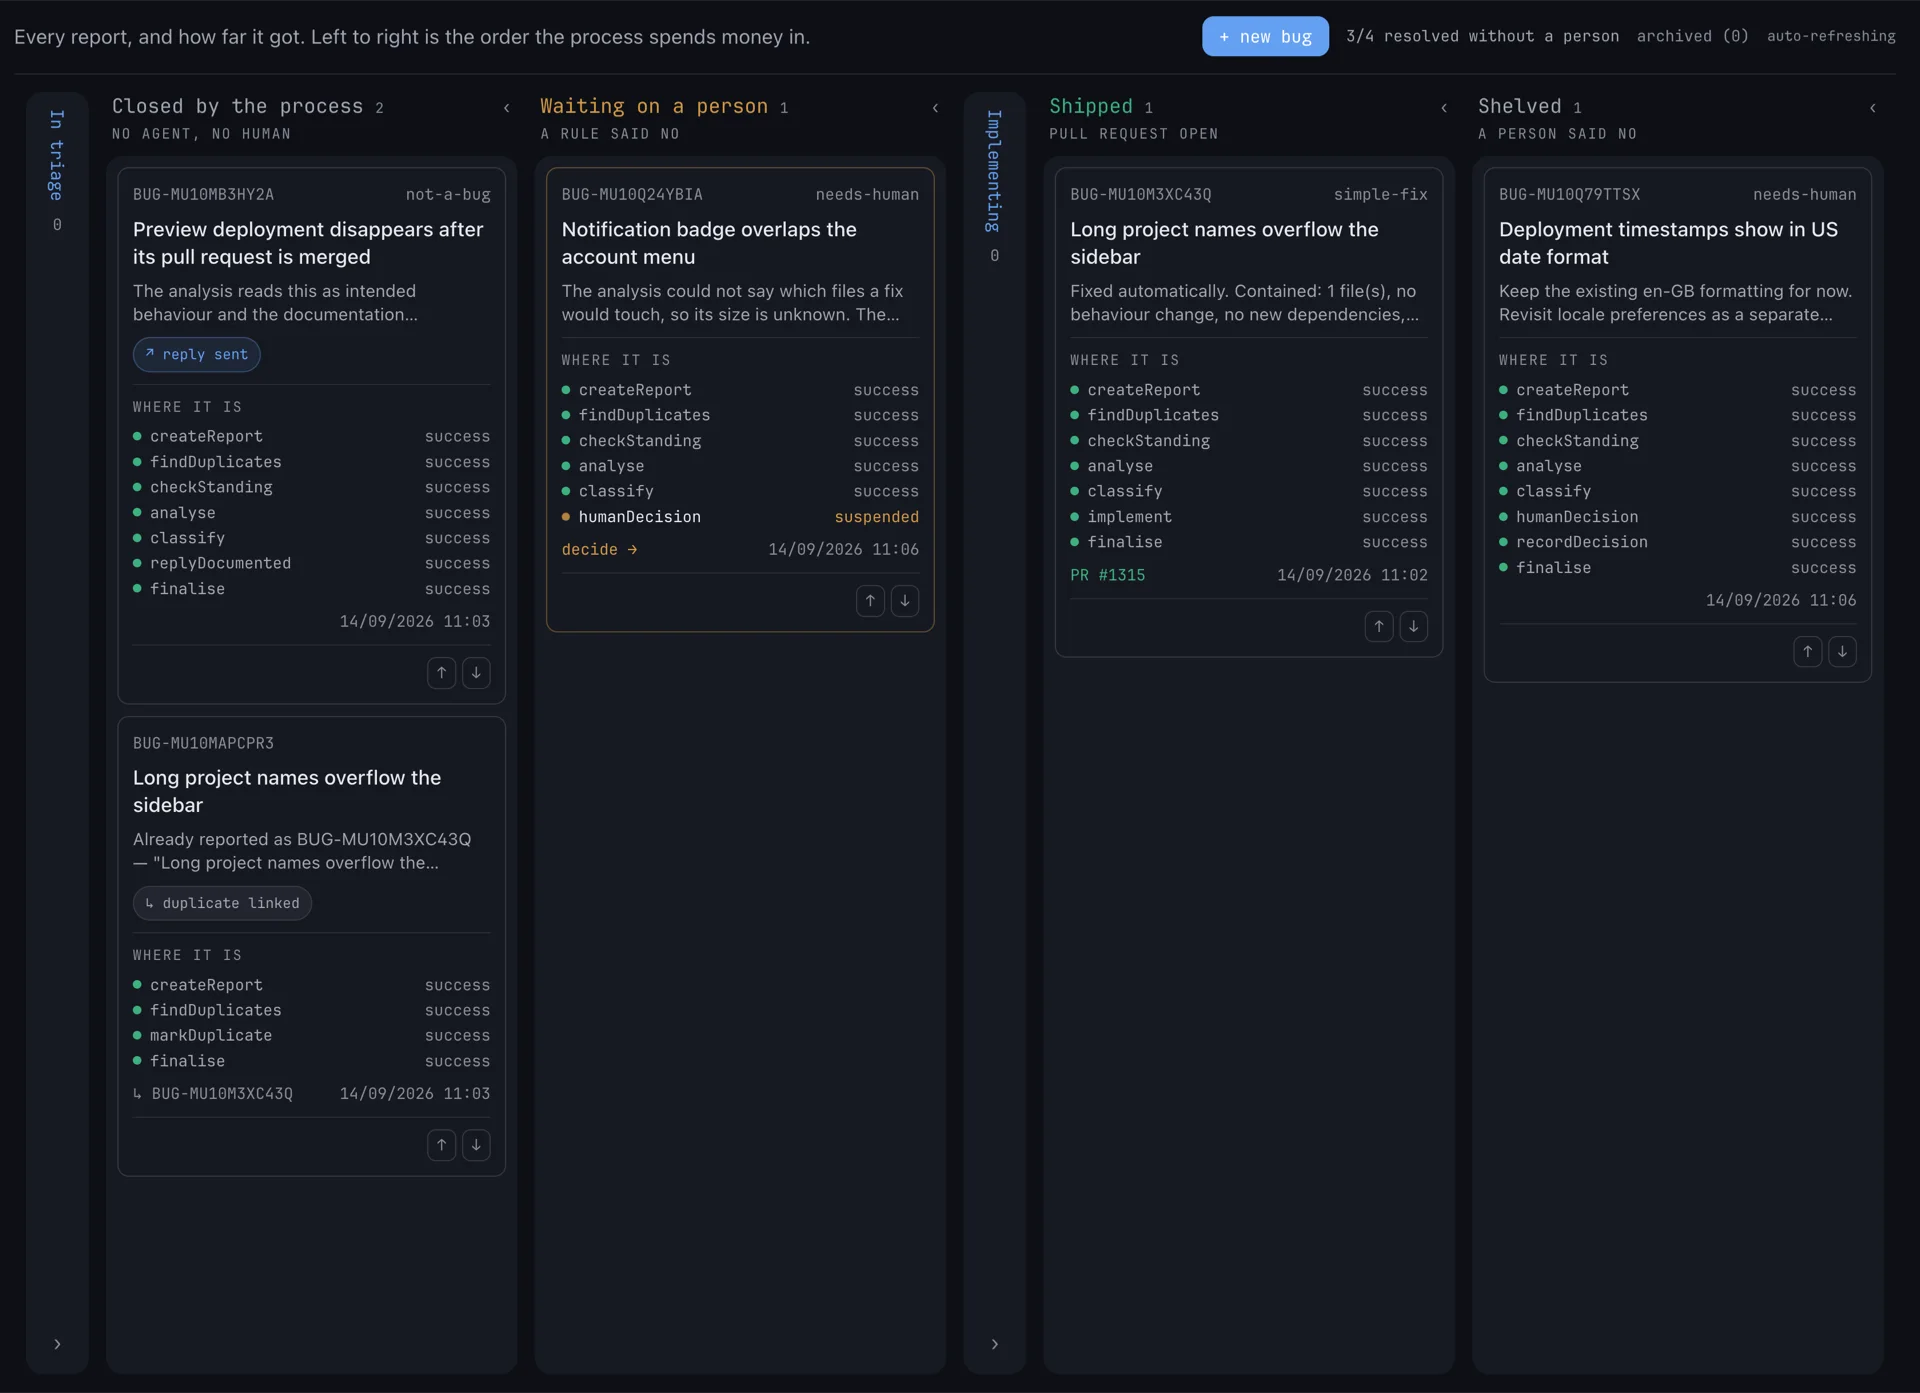Click the not-a-bug tag
1920x1393 pixels.
[448, 195]
